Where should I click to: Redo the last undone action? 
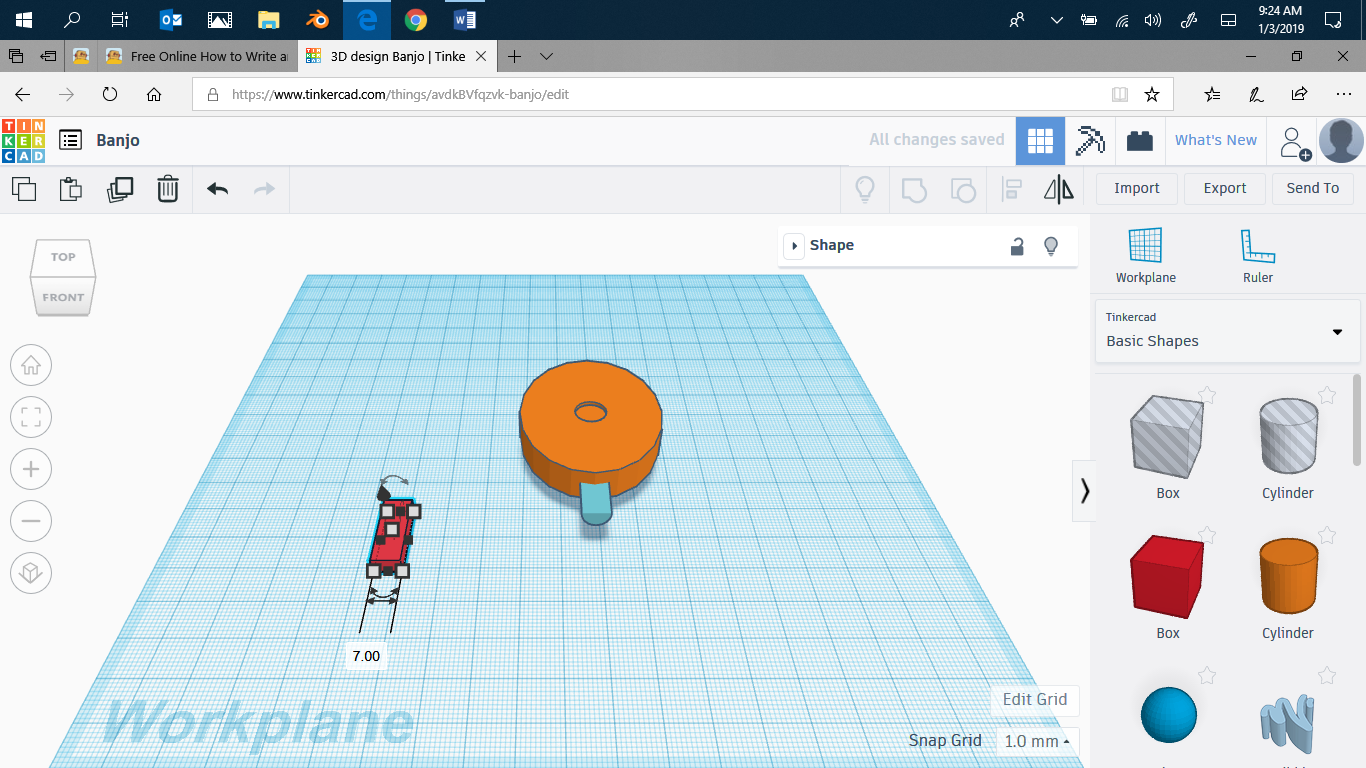(264, 188)
